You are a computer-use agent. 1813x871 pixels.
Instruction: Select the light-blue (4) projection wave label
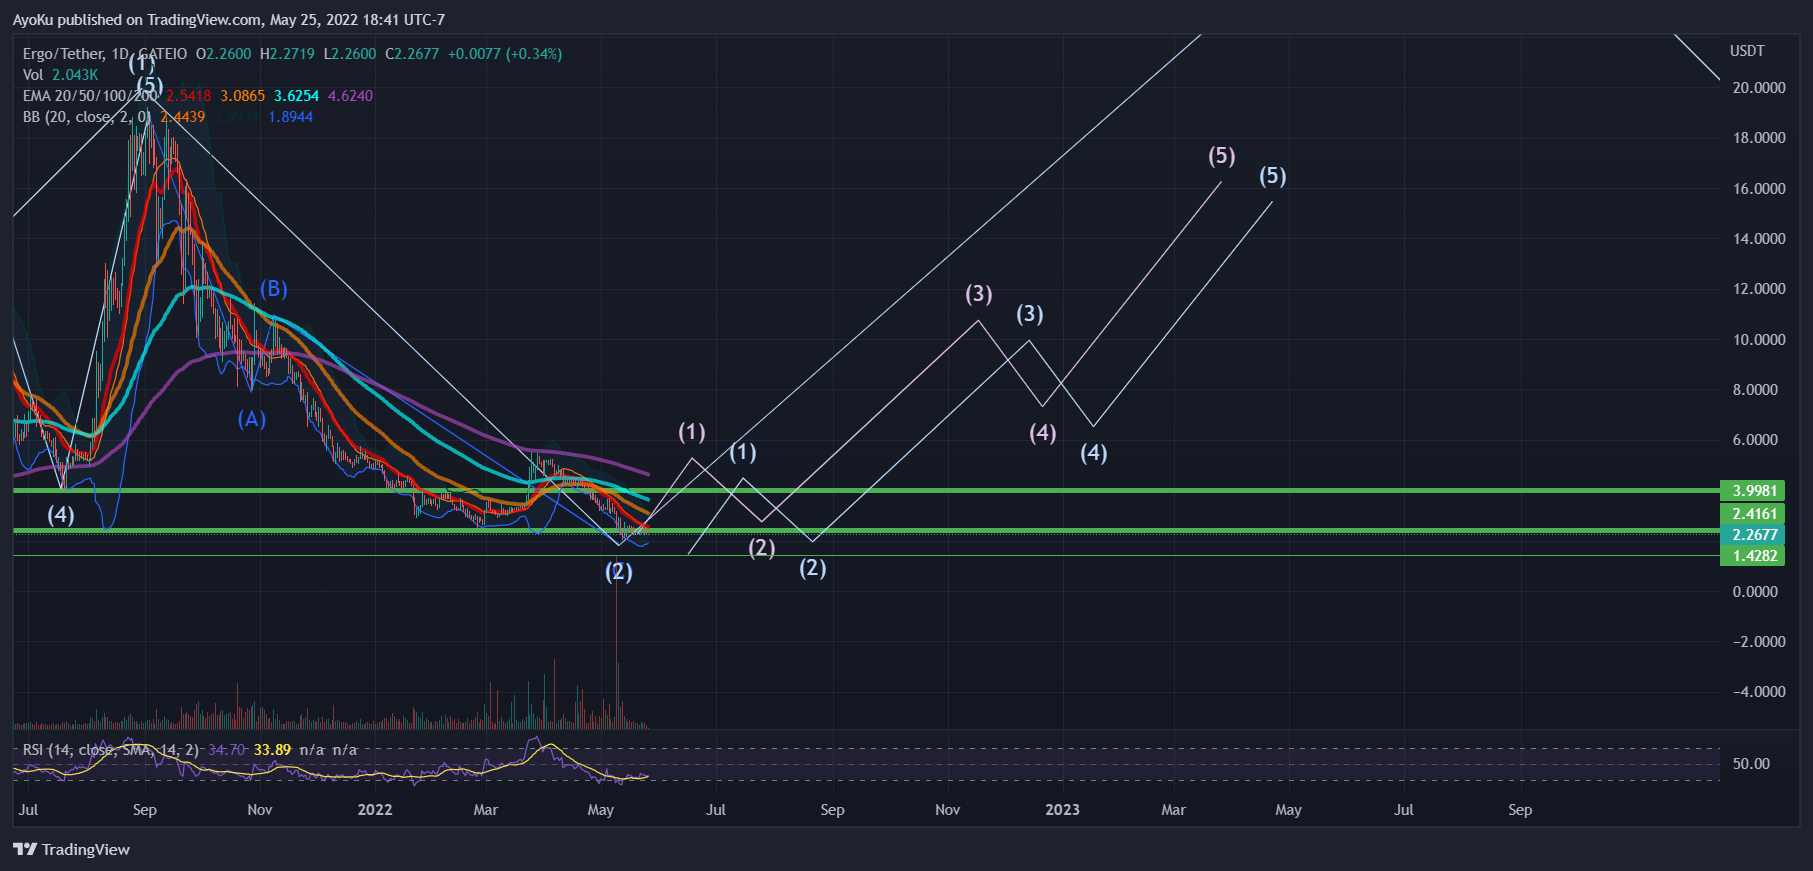[x=1094, y=453]
